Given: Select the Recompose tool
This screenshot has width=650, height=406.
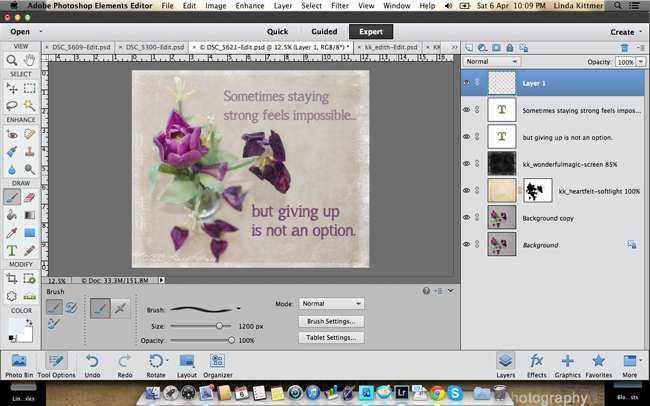Looking at the screenshot, I should pos(29,278).
